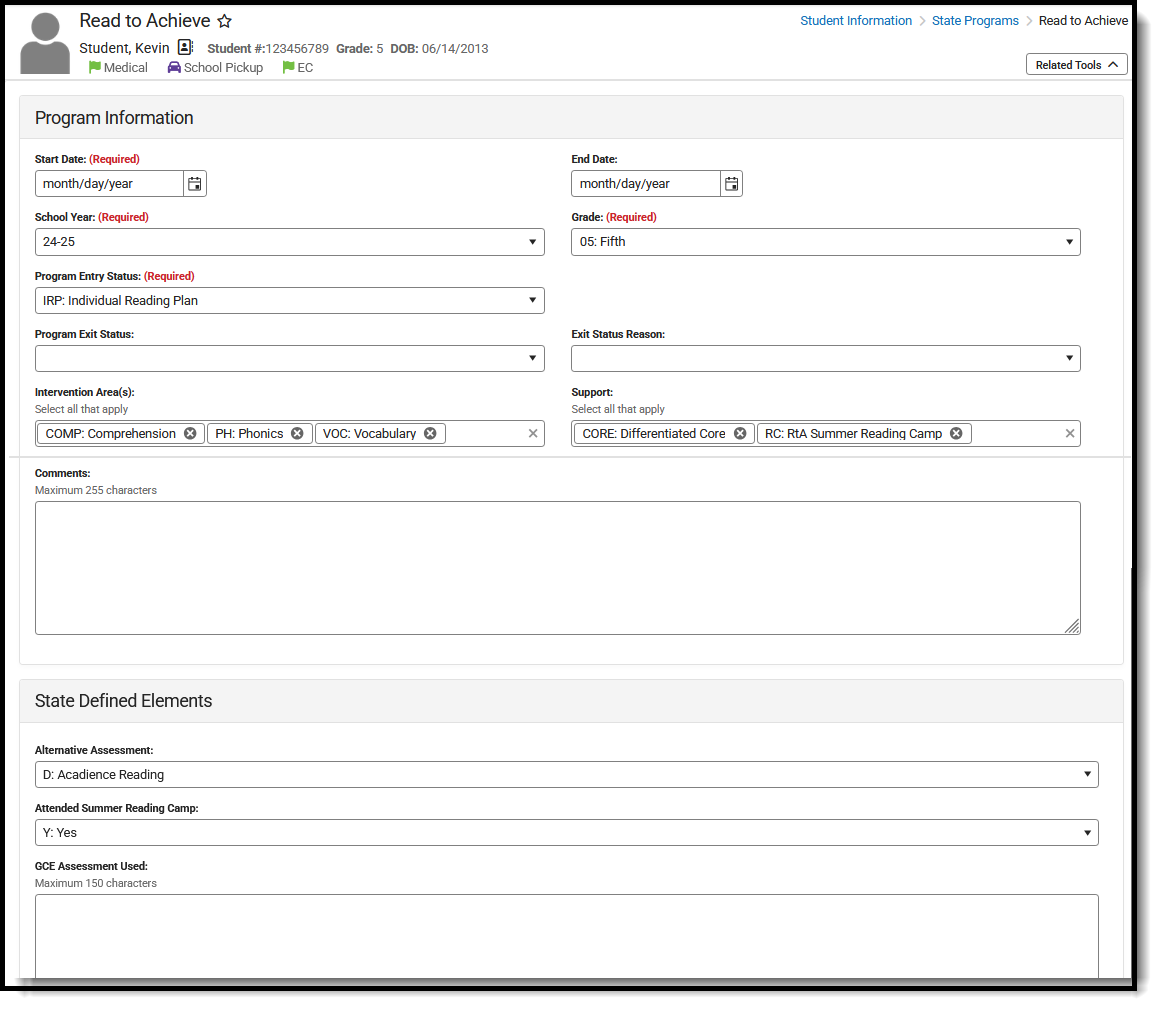This screenshot has width=1162, height=1016.
Task: Open the Attended Summer Reading Camp dropdown
Action: click(566, 833)
